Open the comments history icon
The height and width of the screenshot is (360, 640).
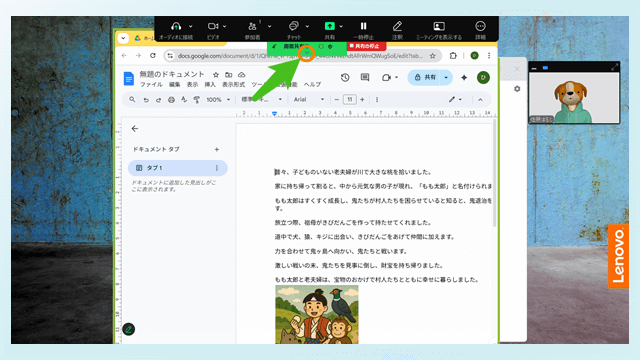tap(365, 78)
